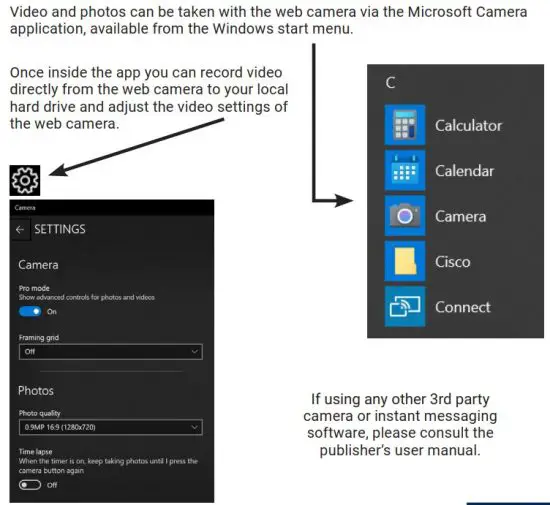This screenshot has height=505, width=550.
Task: Click the Photos section heading
Action: [36, 391]
